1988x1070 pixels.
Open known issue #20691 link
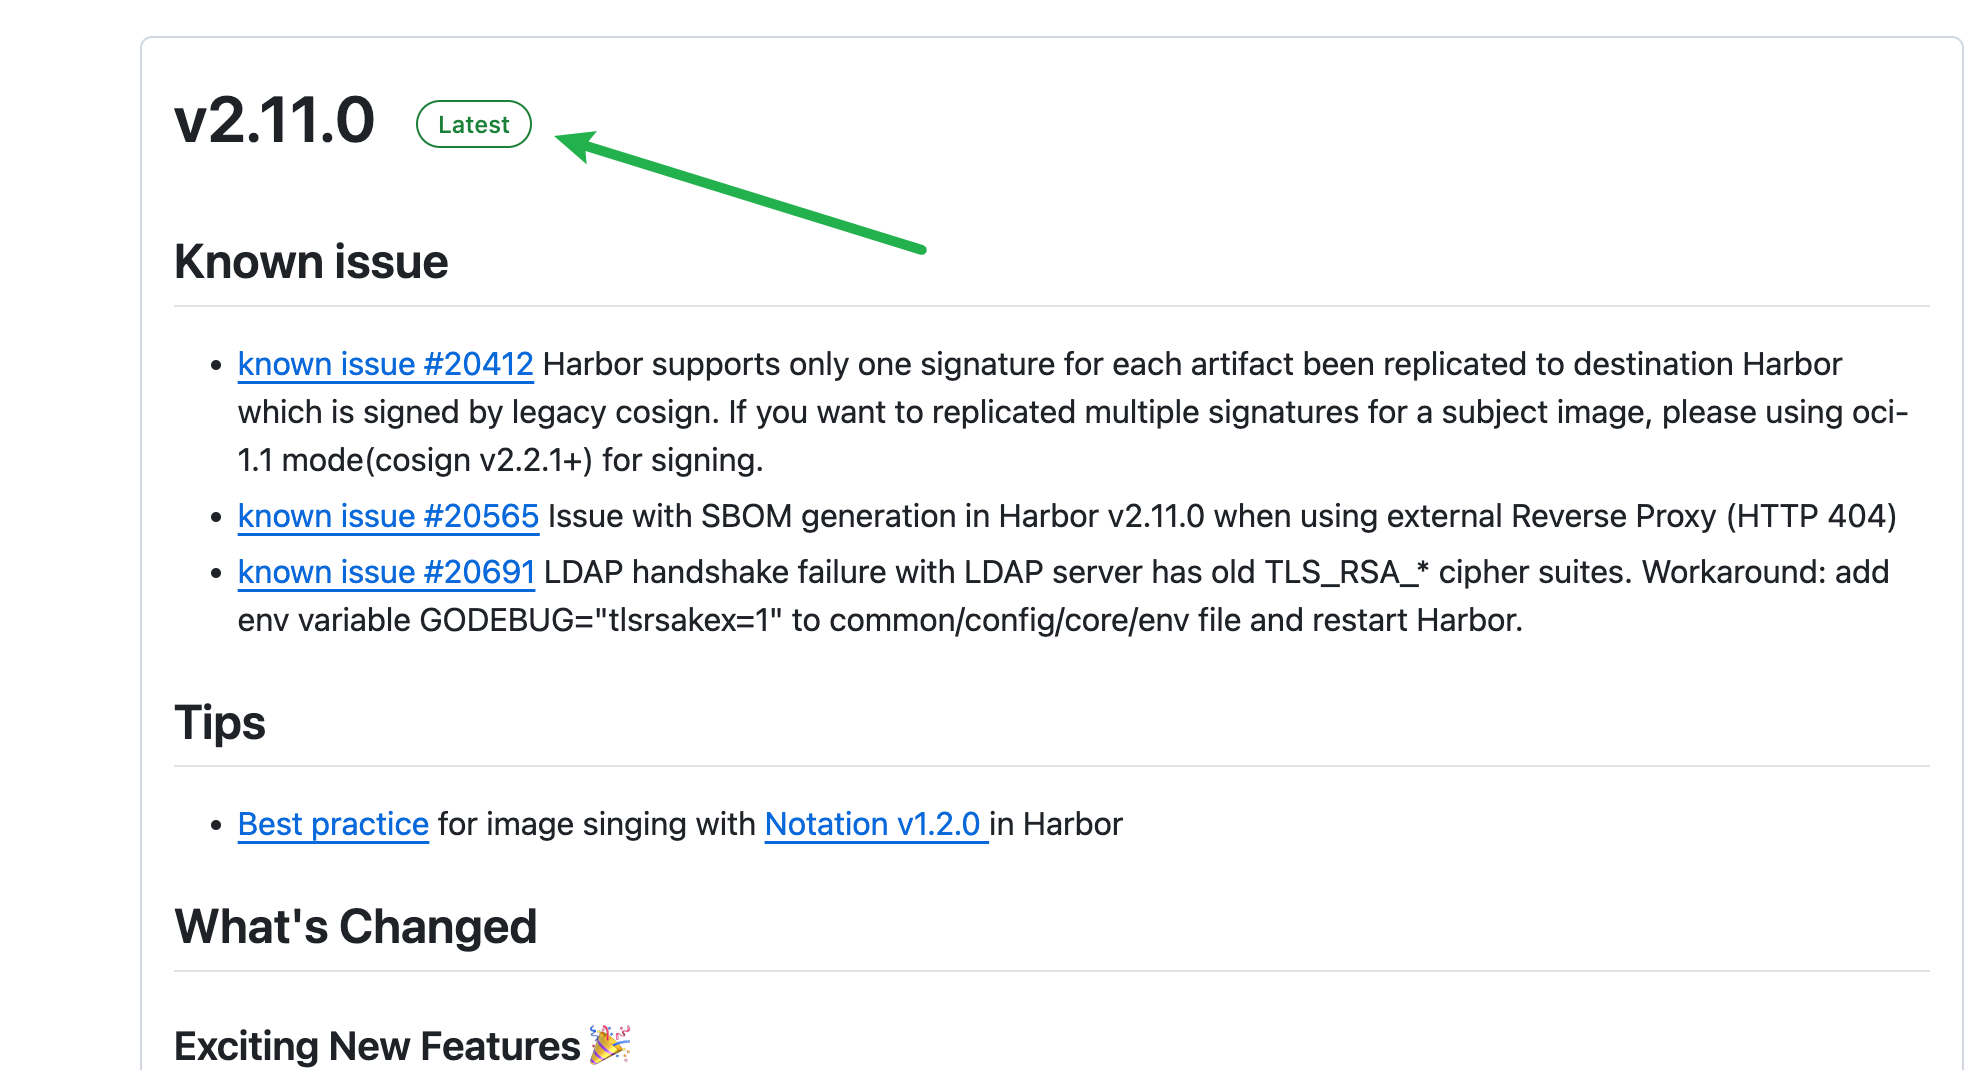click(386, 572)
